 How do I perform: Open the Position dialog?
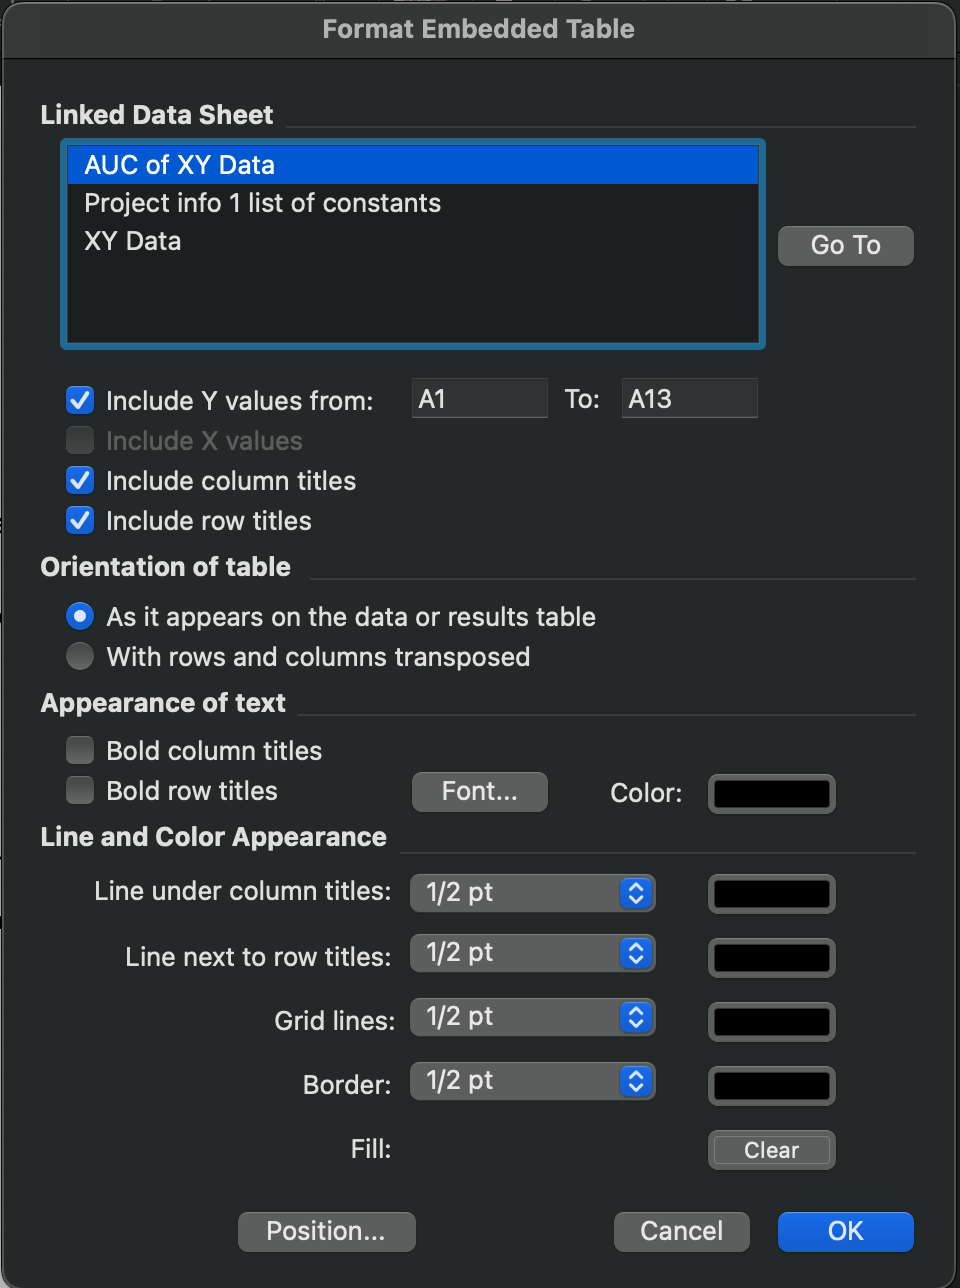tap(326, 1231)
